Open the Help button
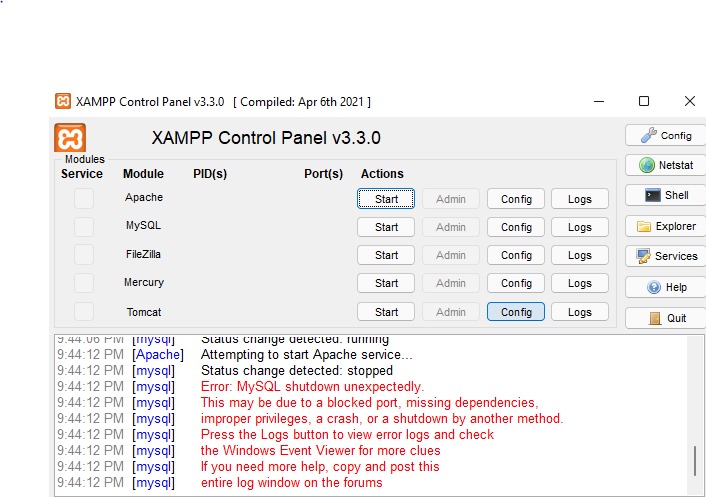The image size is (706, 497). (x=665, y=287)
